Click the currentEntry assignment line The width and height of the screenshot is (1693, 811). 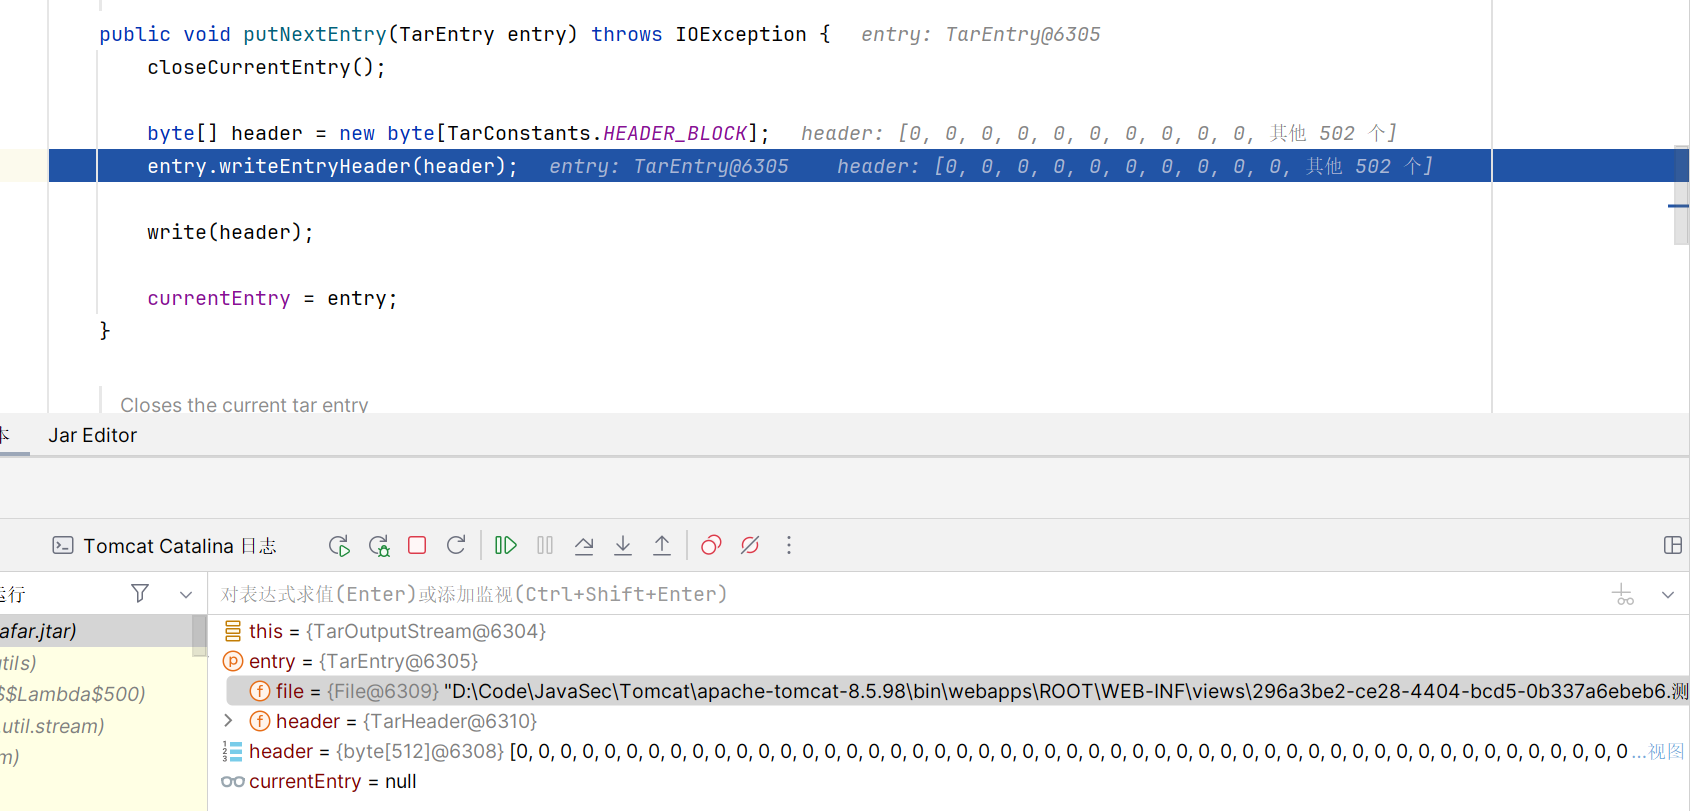[x=272, y=298]
